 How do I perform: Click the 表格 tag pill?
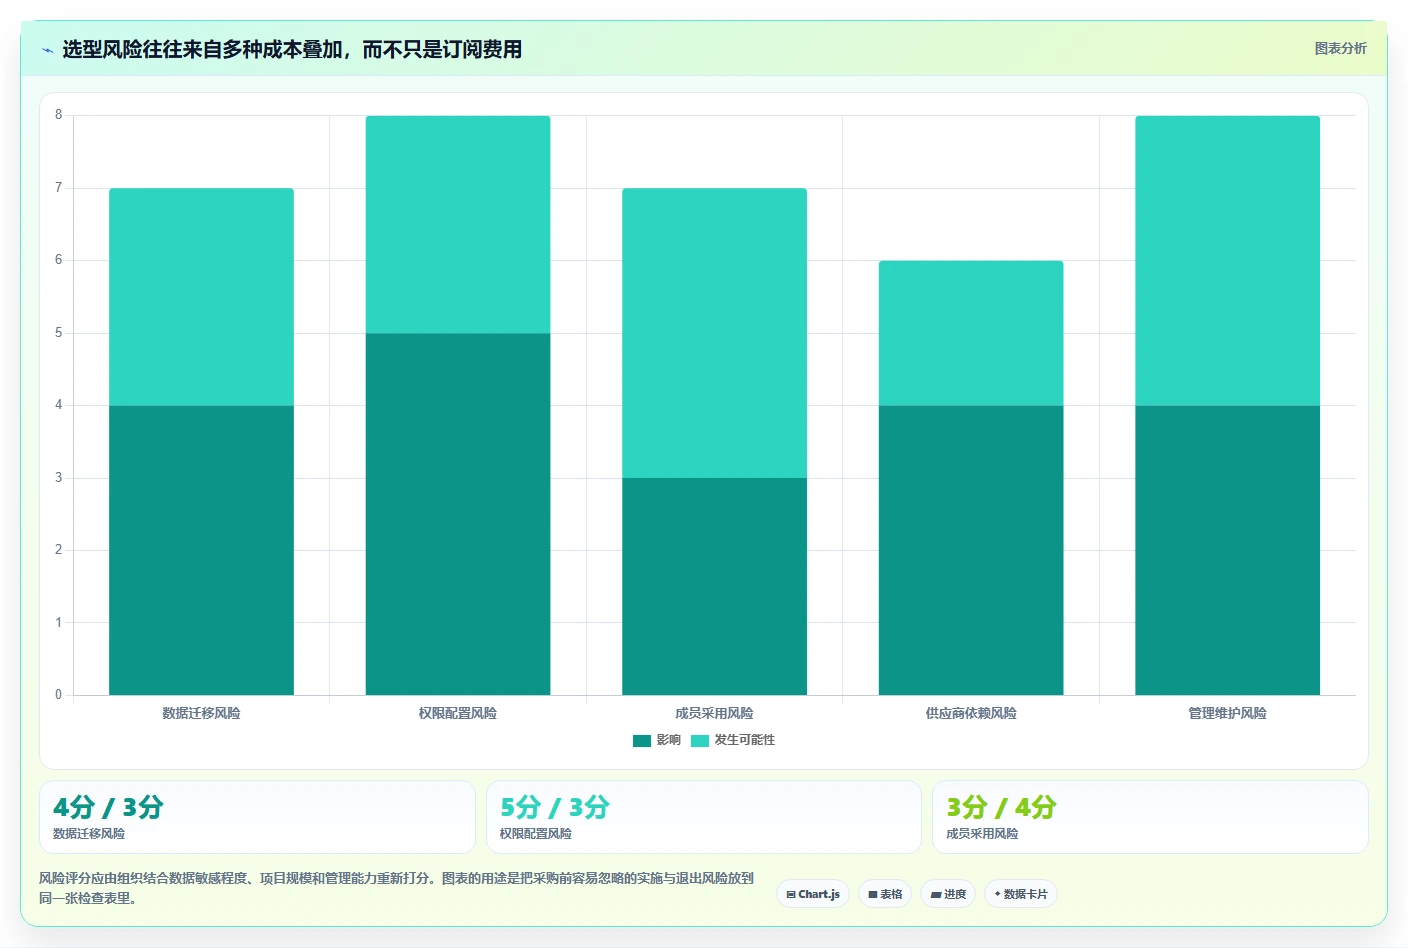click(885, 894)
